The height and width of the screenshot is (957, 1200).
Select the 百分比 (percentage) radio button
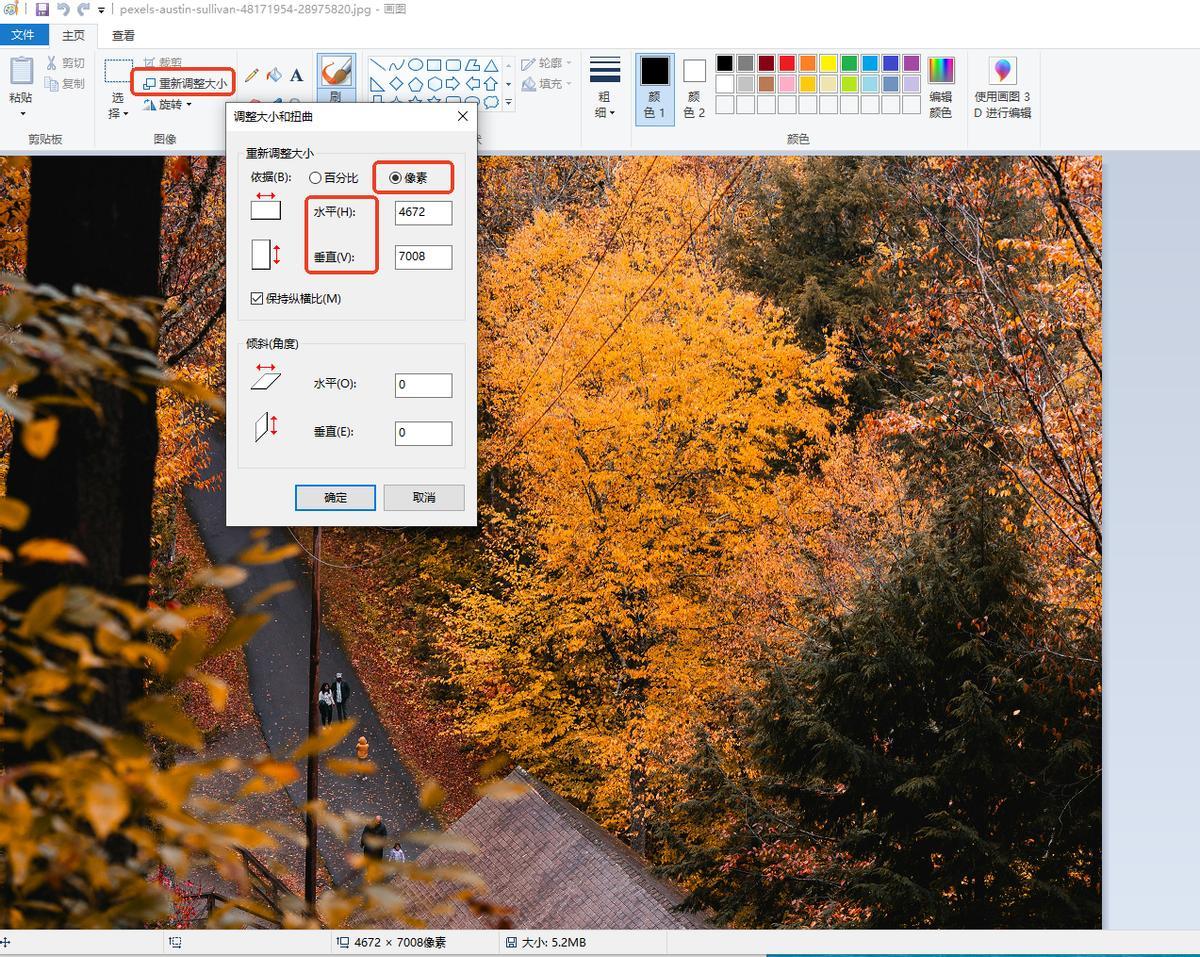[316, 178]
